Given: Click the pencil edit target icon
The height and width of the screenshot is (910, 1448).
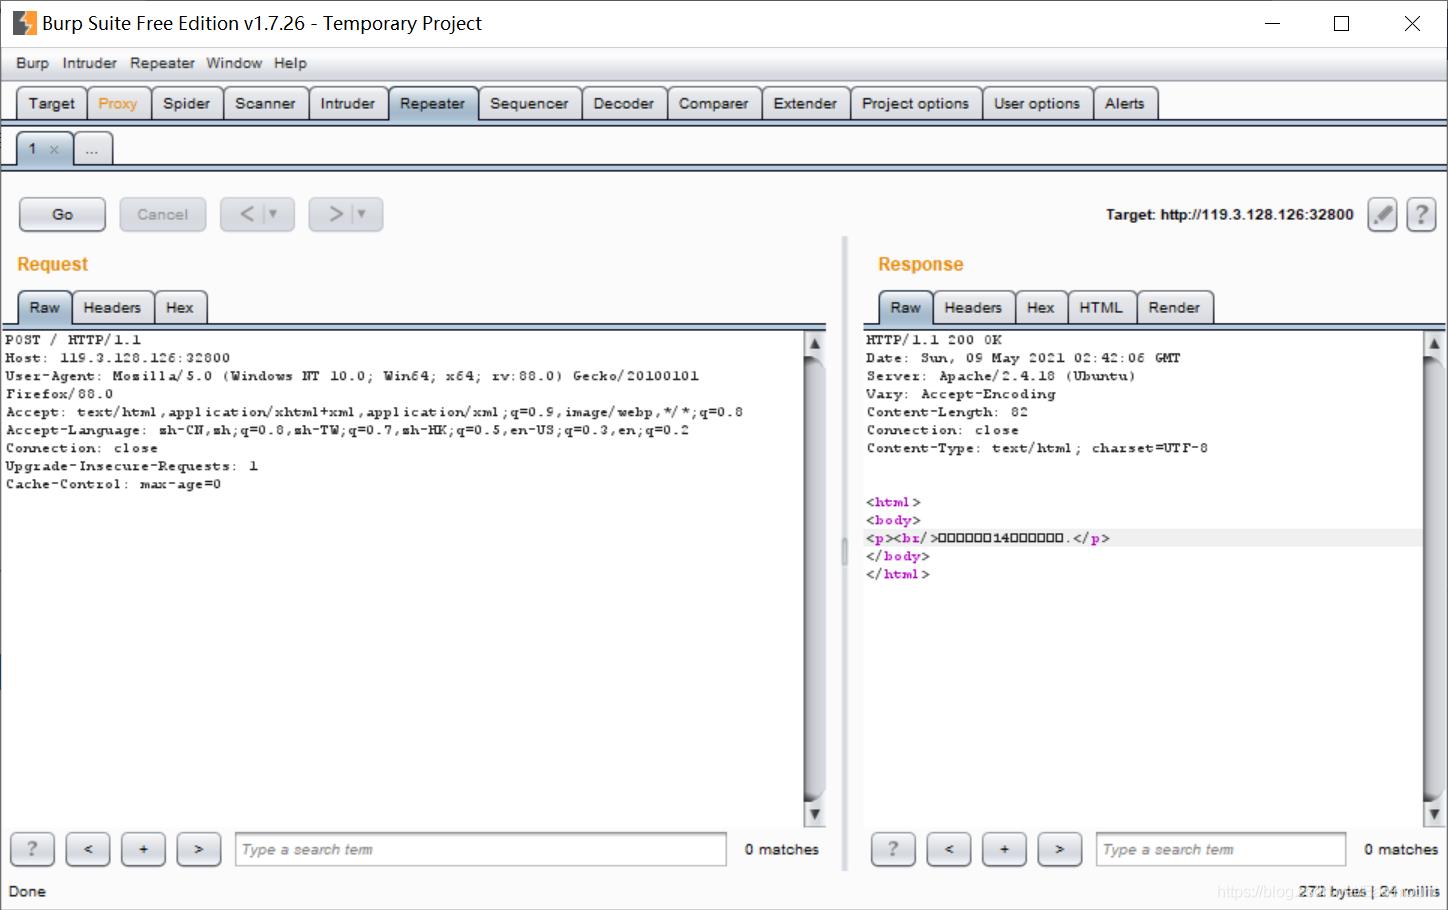Looking at the screenshot, I should click(1382, 214).
